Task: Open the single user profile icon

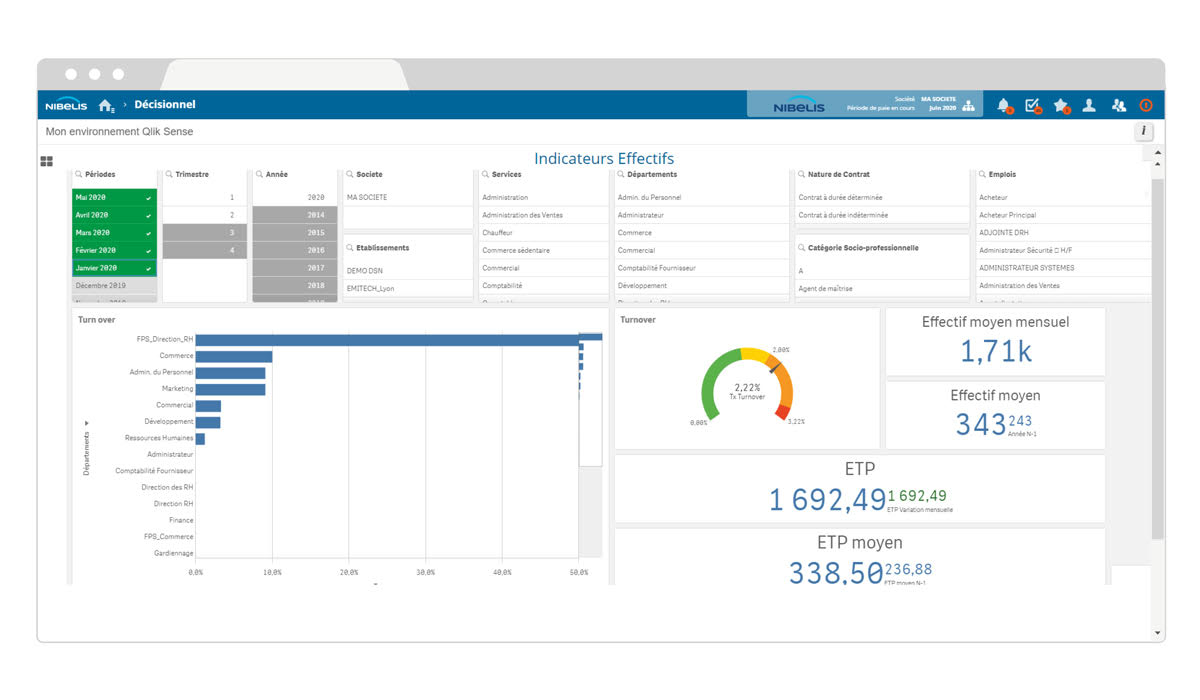Action: click(x=1089, y=105)
